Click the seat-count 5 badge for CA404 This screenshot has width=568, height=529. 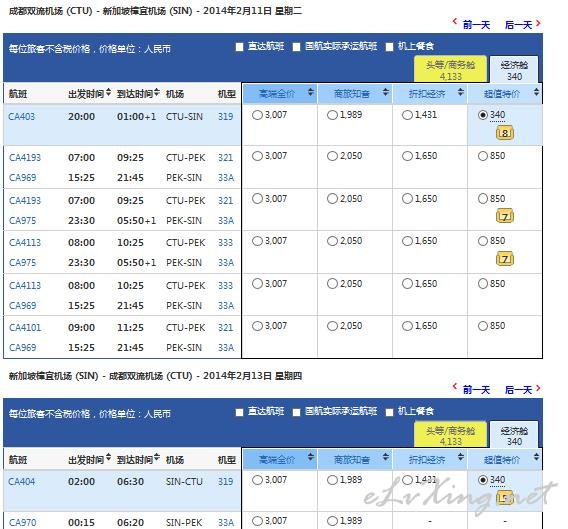click(x=505, y=498)
